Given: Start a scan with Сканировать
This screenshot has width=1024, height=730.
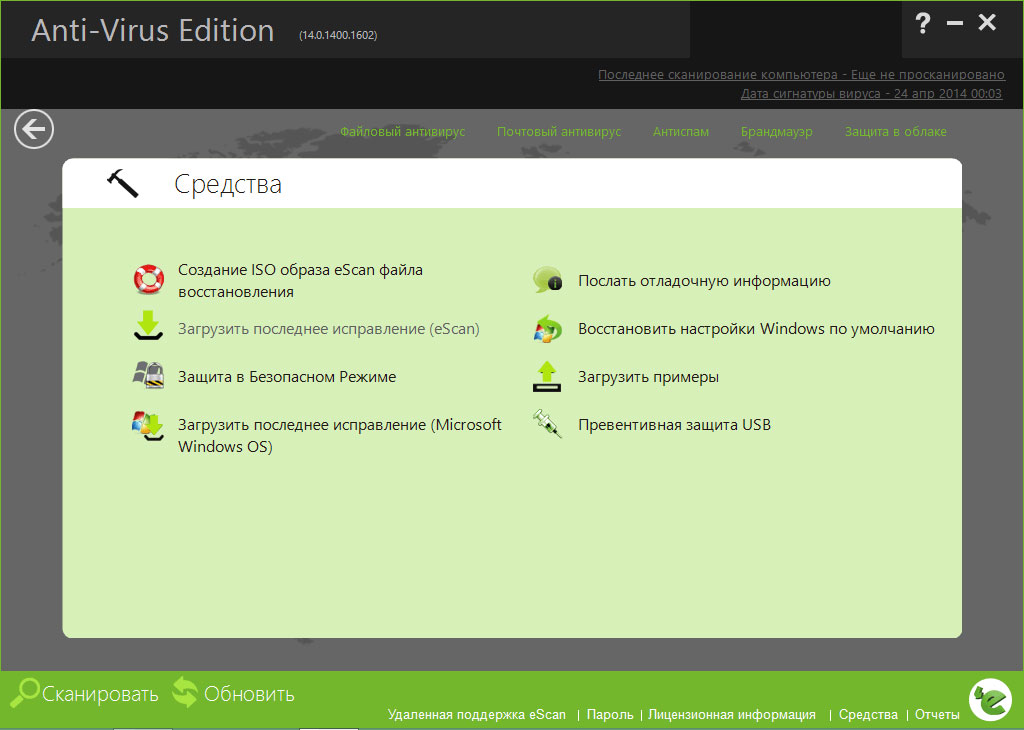Looking at the screenshot, I should [x=100, y=693].
